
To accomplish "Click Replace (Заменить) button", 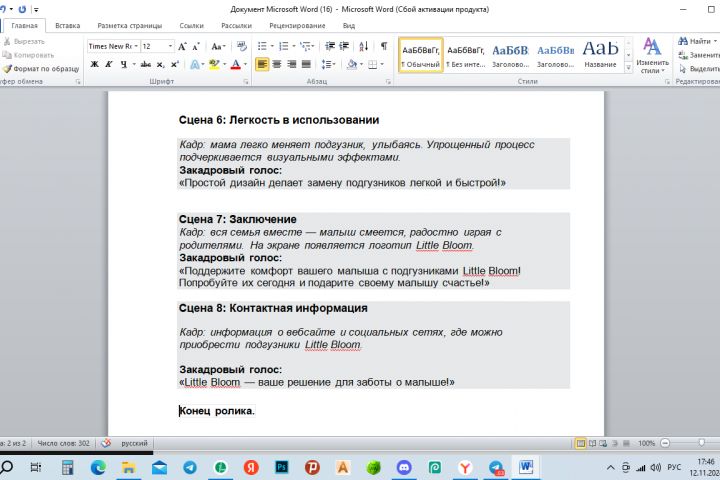I will point(699,55).
